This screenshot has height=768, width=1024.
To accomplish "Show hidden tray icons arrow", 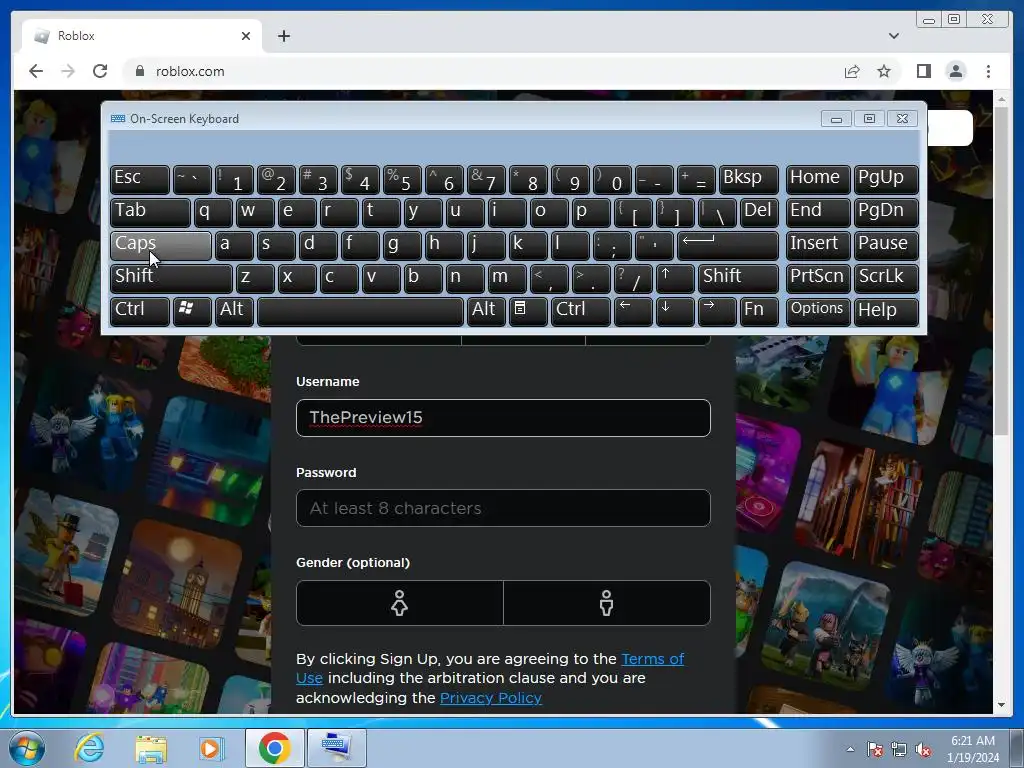I will 850,749.
